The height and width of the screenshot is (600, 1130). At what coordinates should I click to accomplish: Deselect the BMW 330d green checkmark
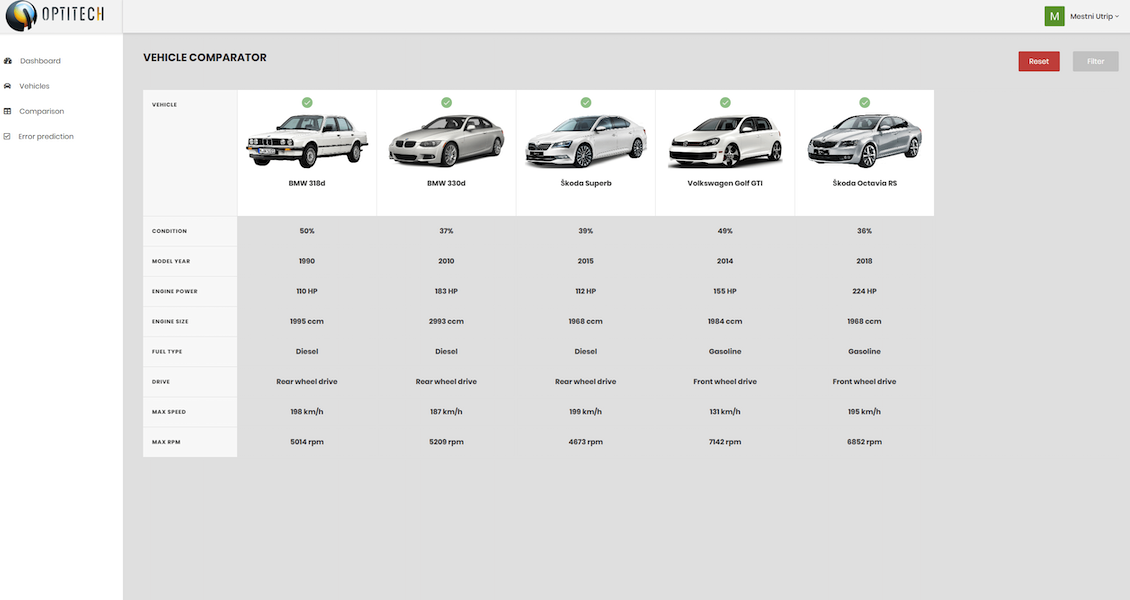click(x=446, y=102)
